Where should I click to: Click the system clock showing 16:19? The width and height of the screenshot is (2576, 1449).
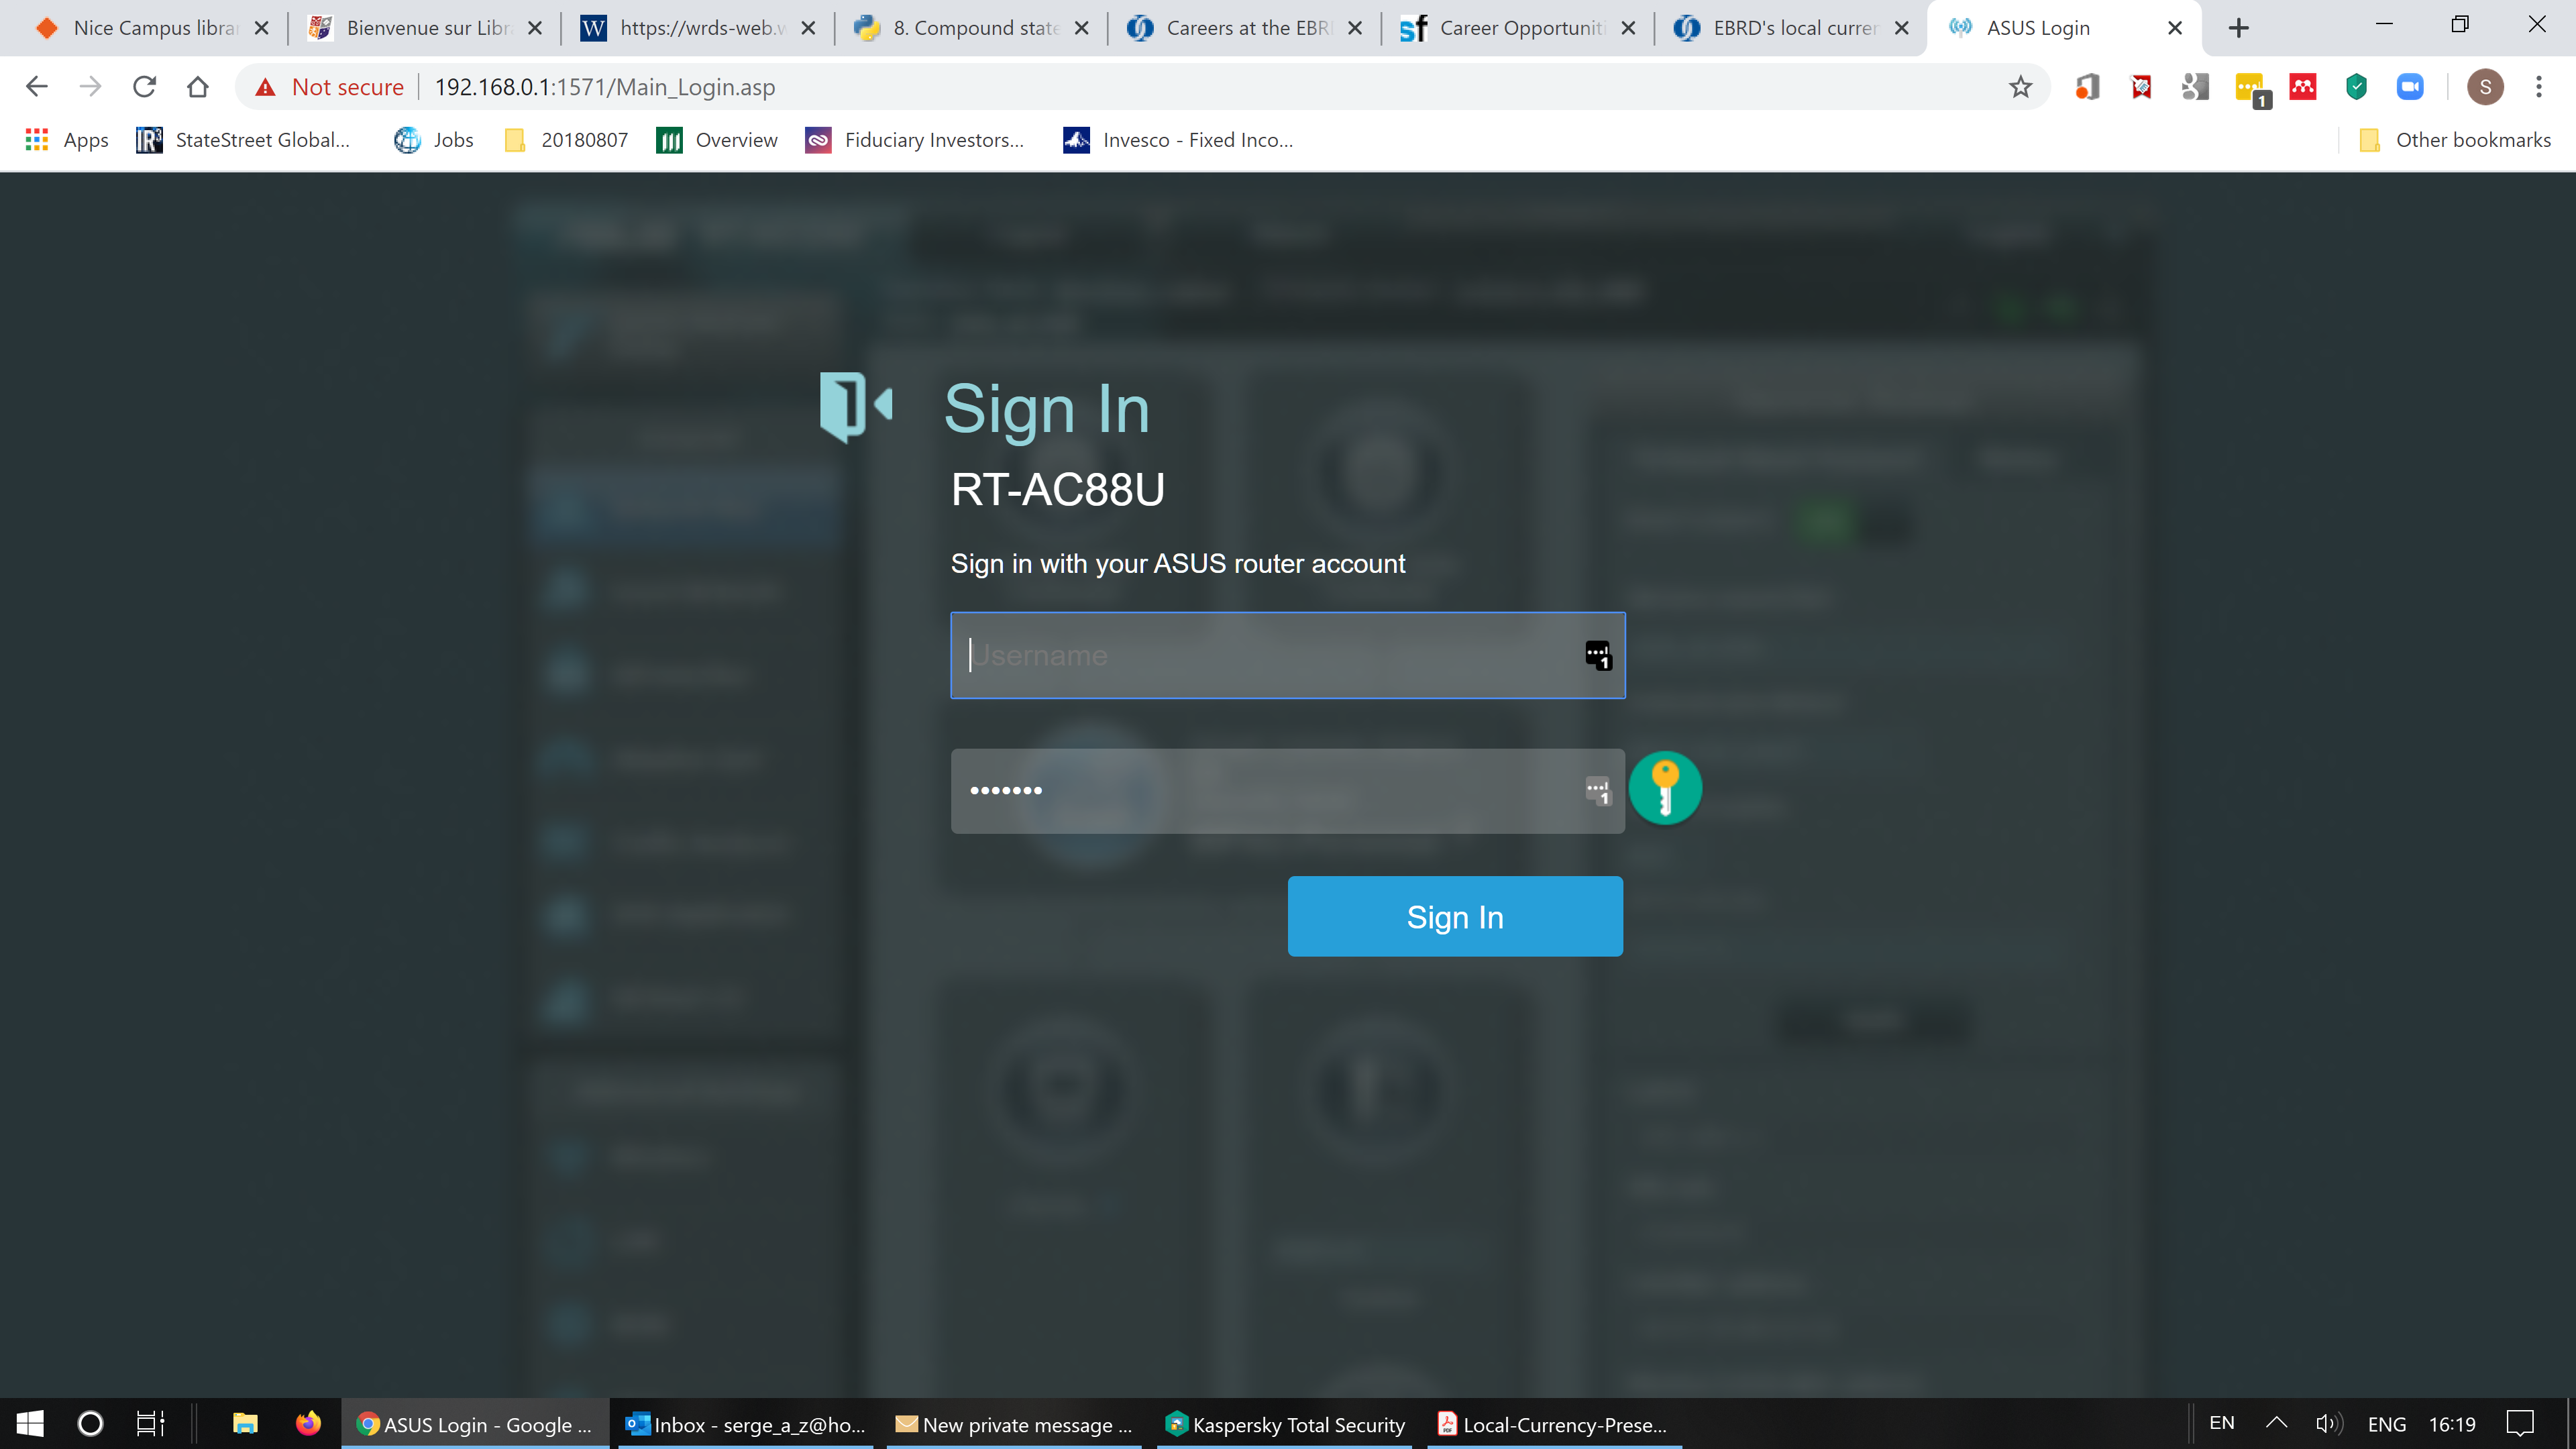point(2453,1423)
